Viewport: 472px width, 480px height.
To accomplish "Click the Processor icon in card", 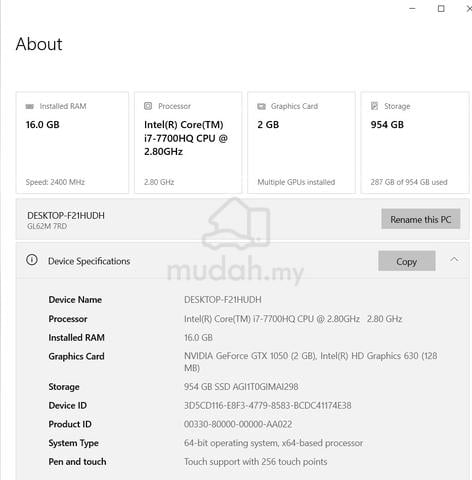I will [x=148, y=106].
